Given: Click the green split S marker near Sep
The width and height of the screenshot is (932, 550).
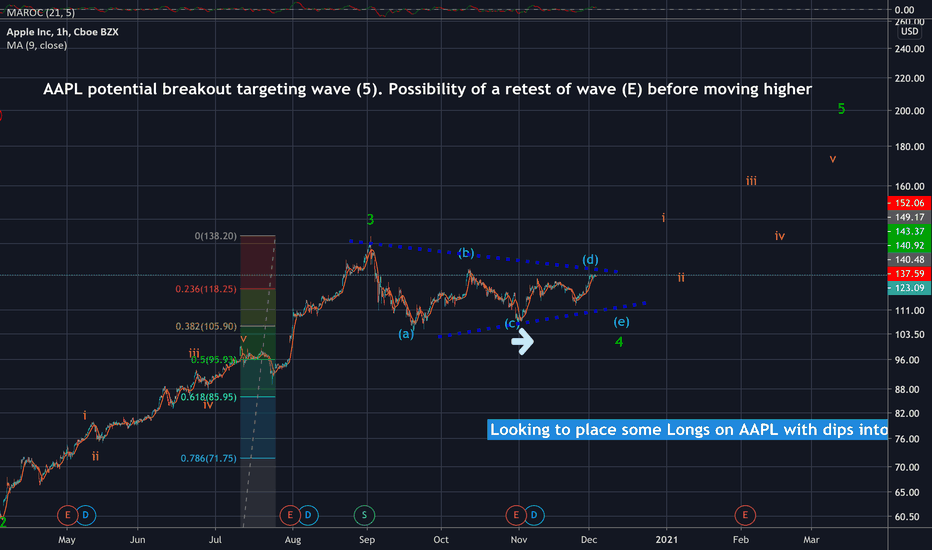Looking at the screenshot, I should (364, 515).
